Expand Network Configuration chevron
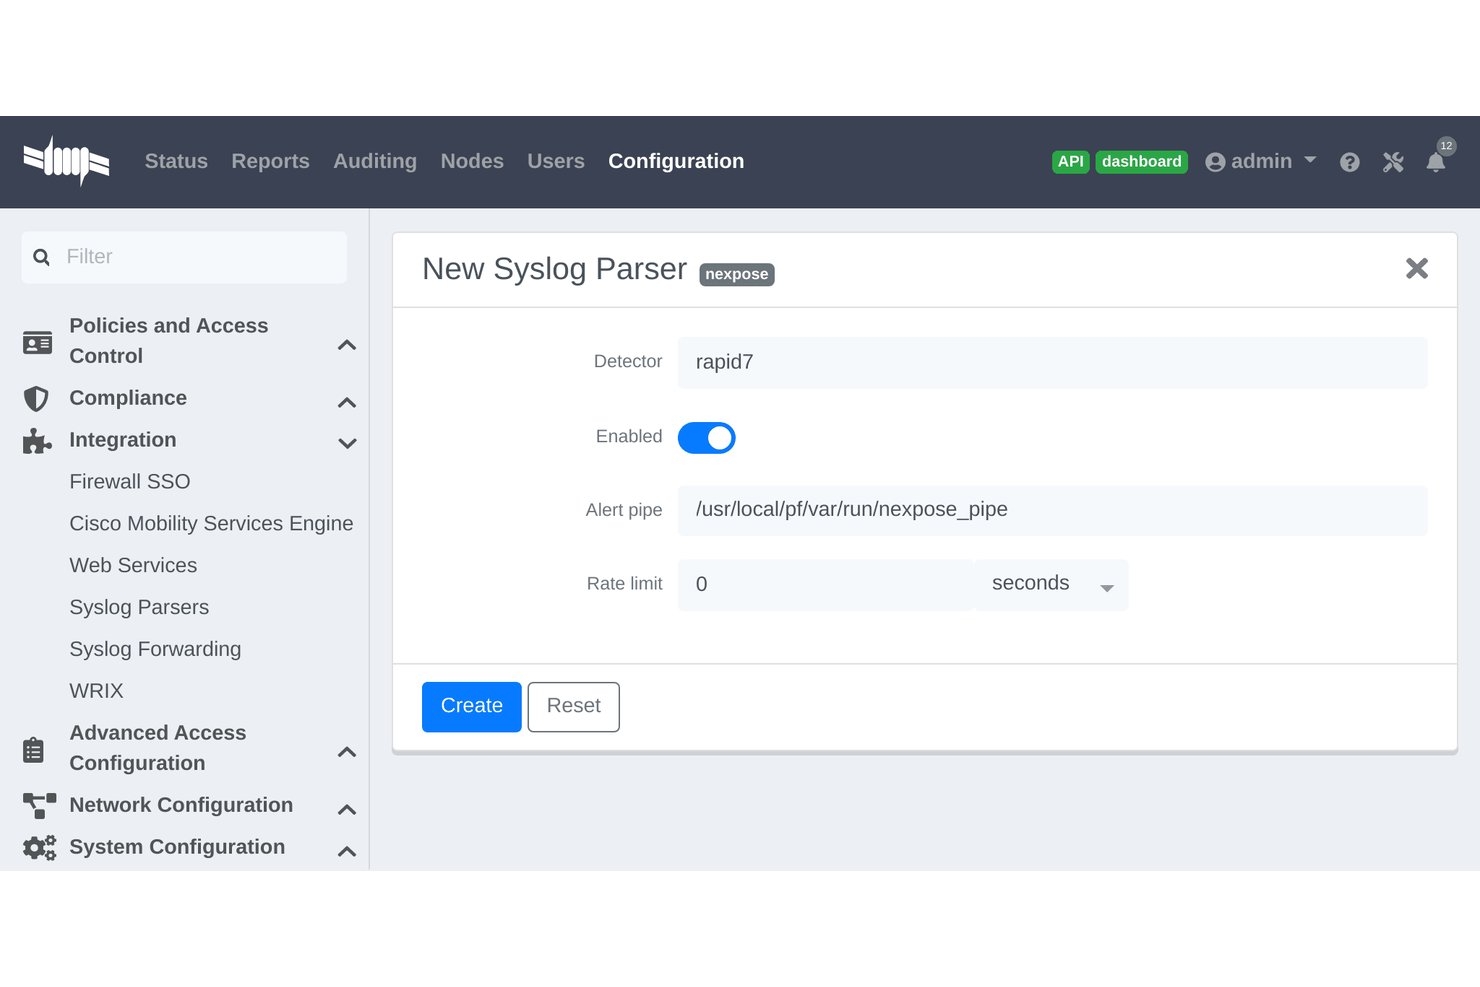Image resolution: width=1480 pixels, height=987 pixels. (x=347, y=809)
